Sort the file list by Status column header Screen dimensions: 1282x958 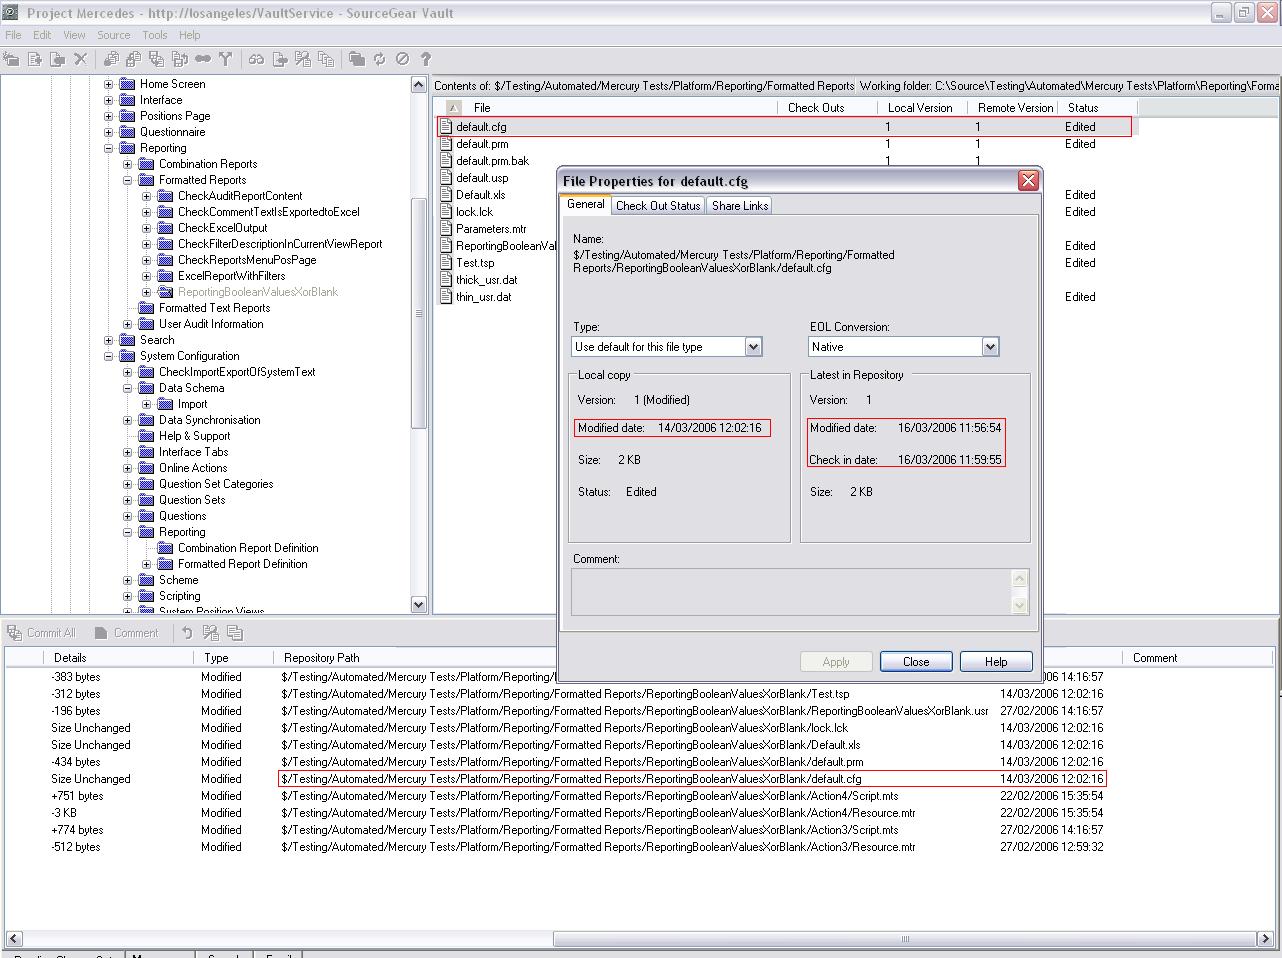1100,107
